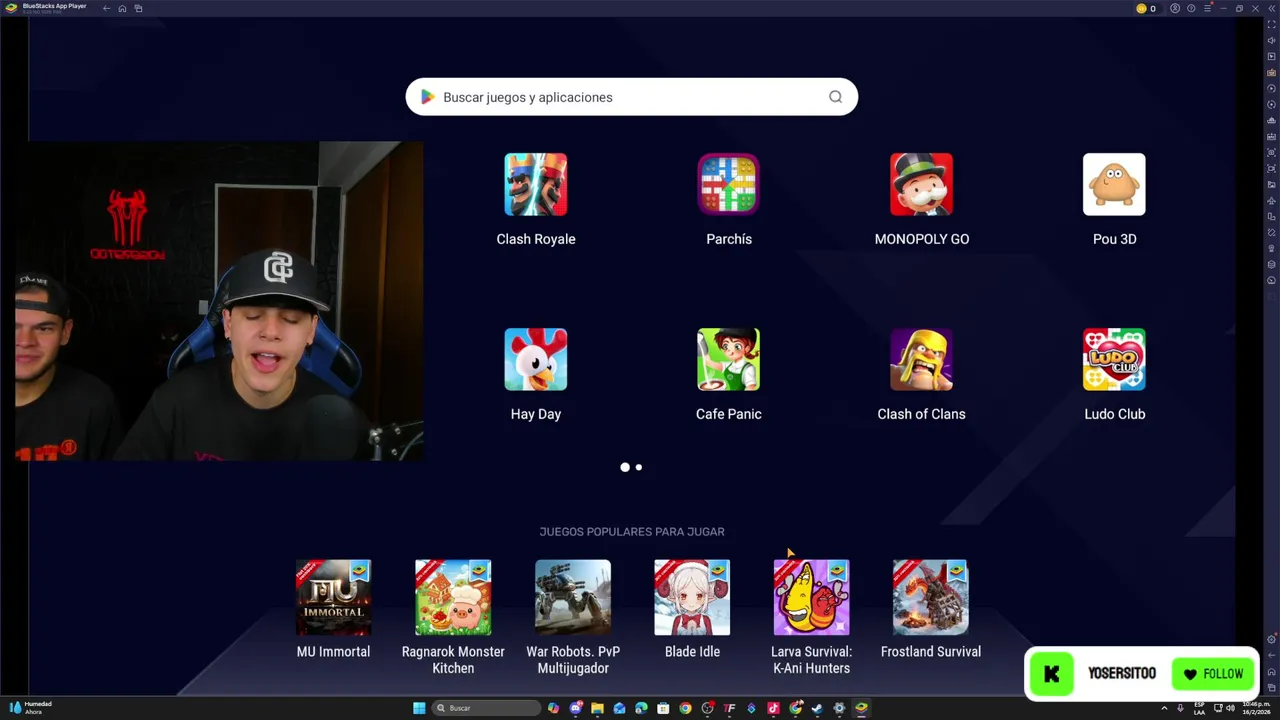Click the Buscar juegos y aplicaciones search field
The height and width of the screenshot is (720, 1280).
point(632,97)
